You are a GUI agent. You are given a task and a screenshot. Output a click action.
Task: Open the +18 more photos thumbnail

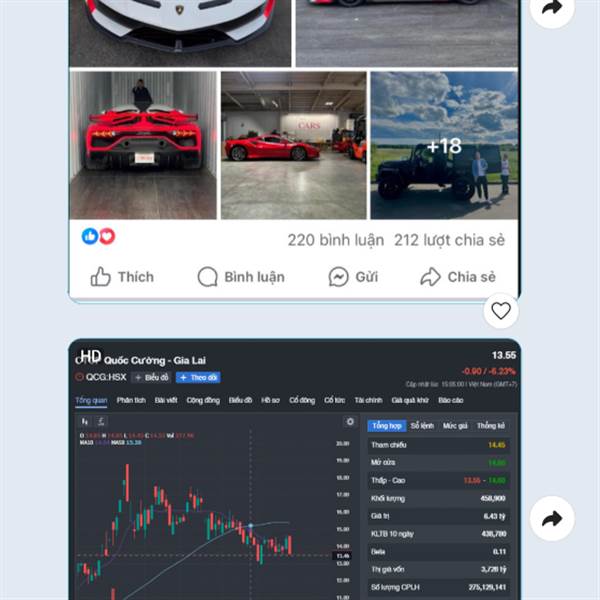click(x=444, y=145)
